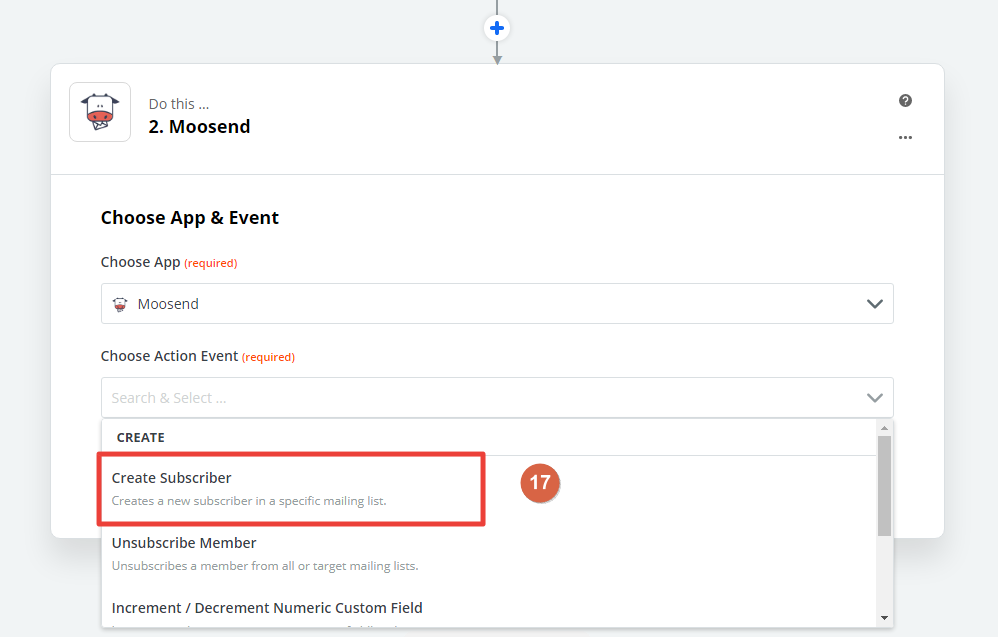Select the Unsubscribe Member action
Screen dimensions: 998x637
[489, 554]
